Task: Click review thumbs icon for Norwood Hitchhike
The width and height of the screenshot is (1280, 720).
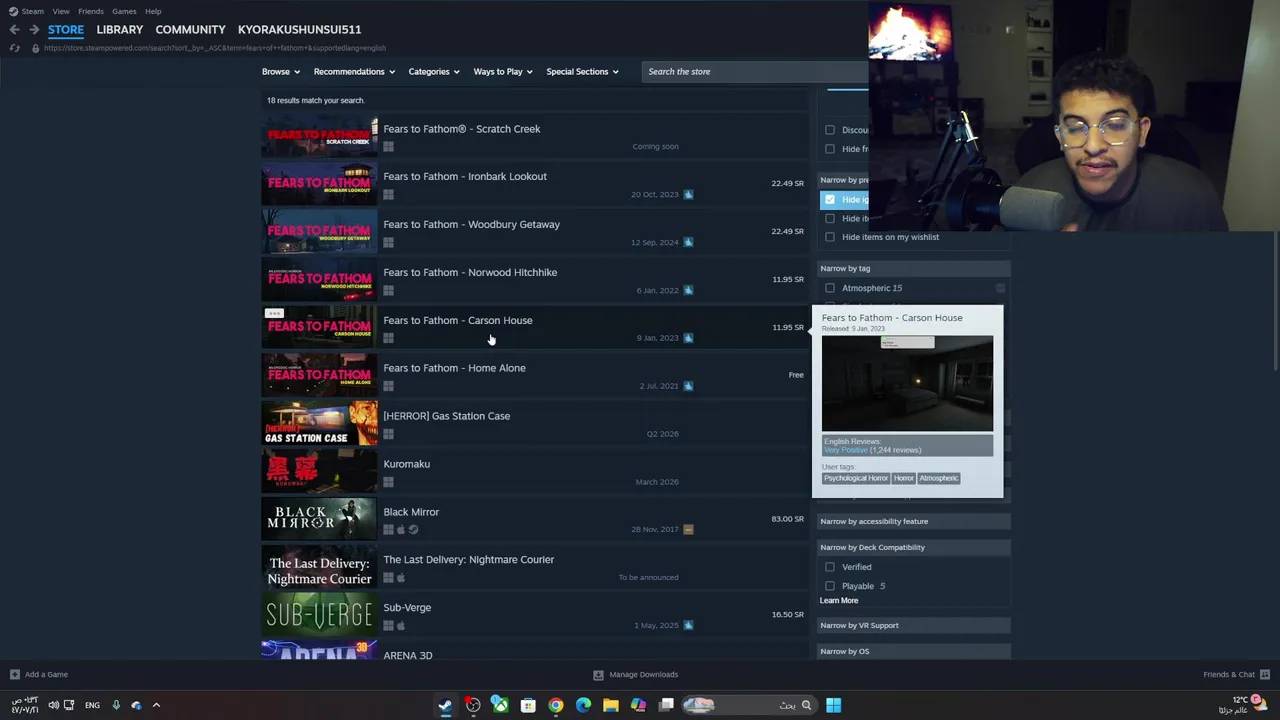Action: click(x=688, y=290)
